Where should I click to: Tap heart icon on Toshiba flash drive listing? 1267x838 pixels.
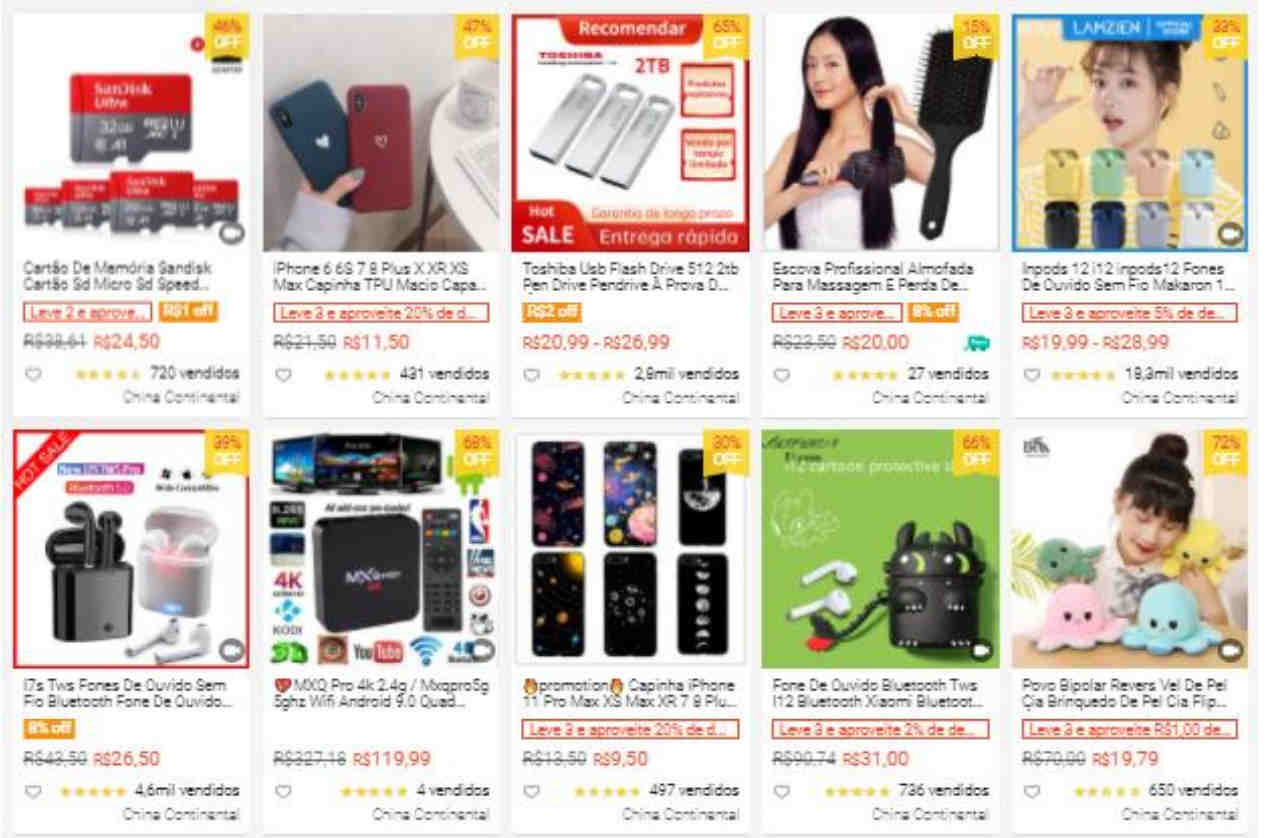click(533, 375)
